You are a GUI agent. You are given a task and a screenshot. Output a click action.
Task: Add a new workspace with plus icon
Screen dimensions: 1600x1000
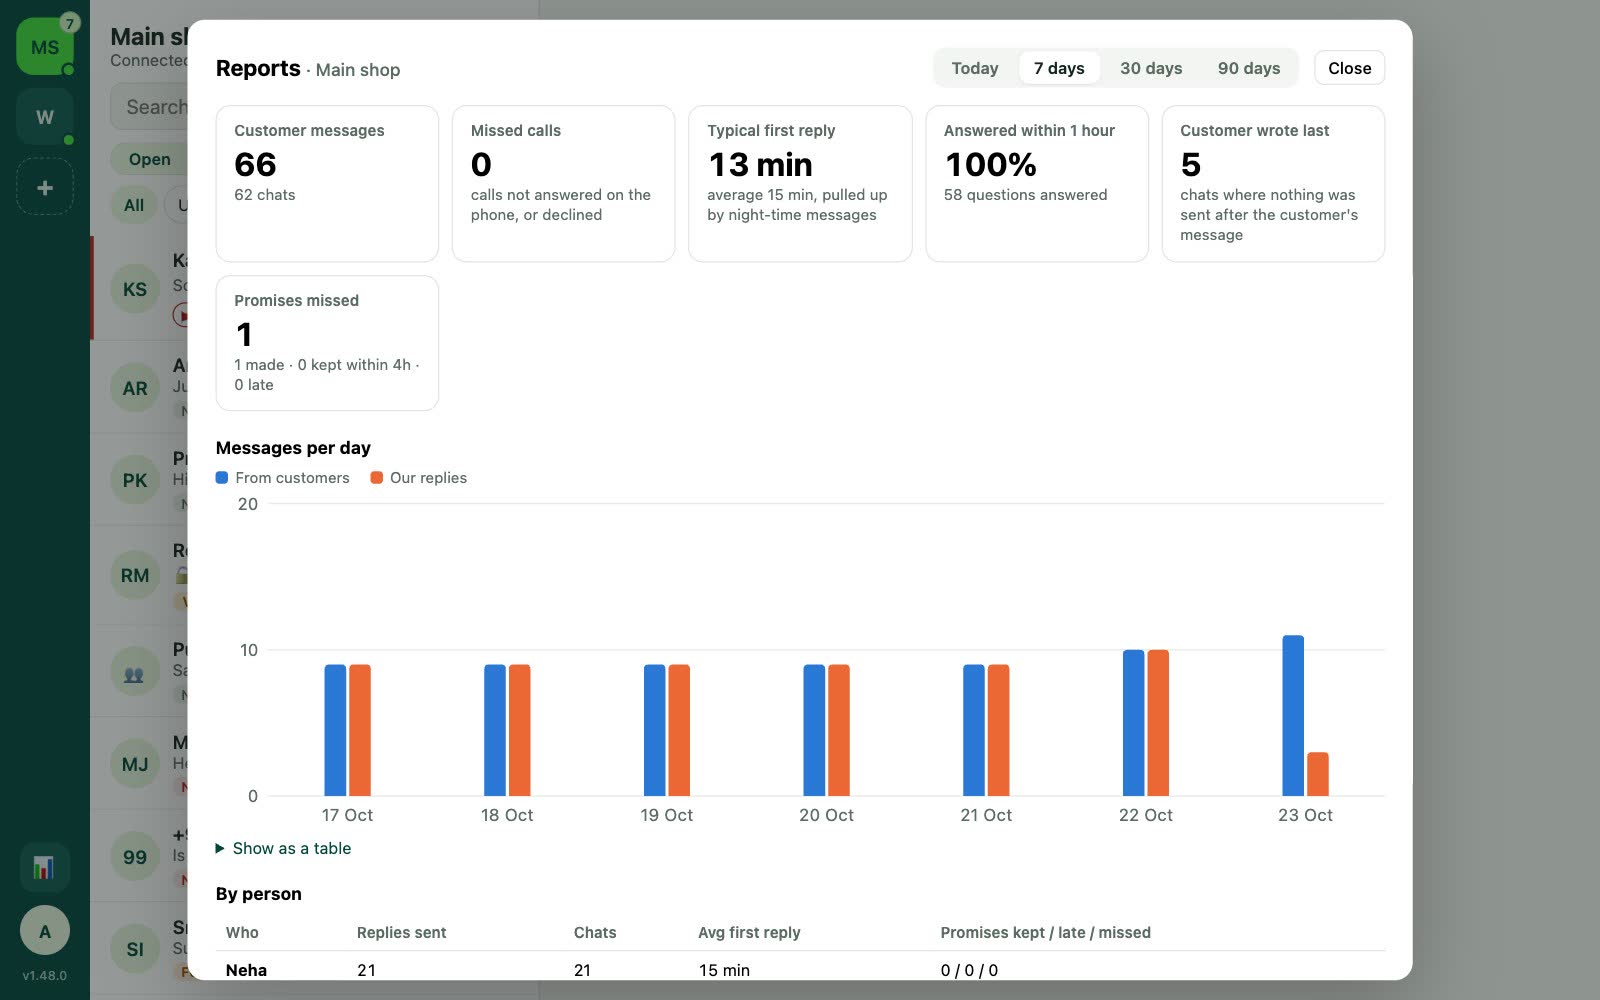[x=45, y=187]
